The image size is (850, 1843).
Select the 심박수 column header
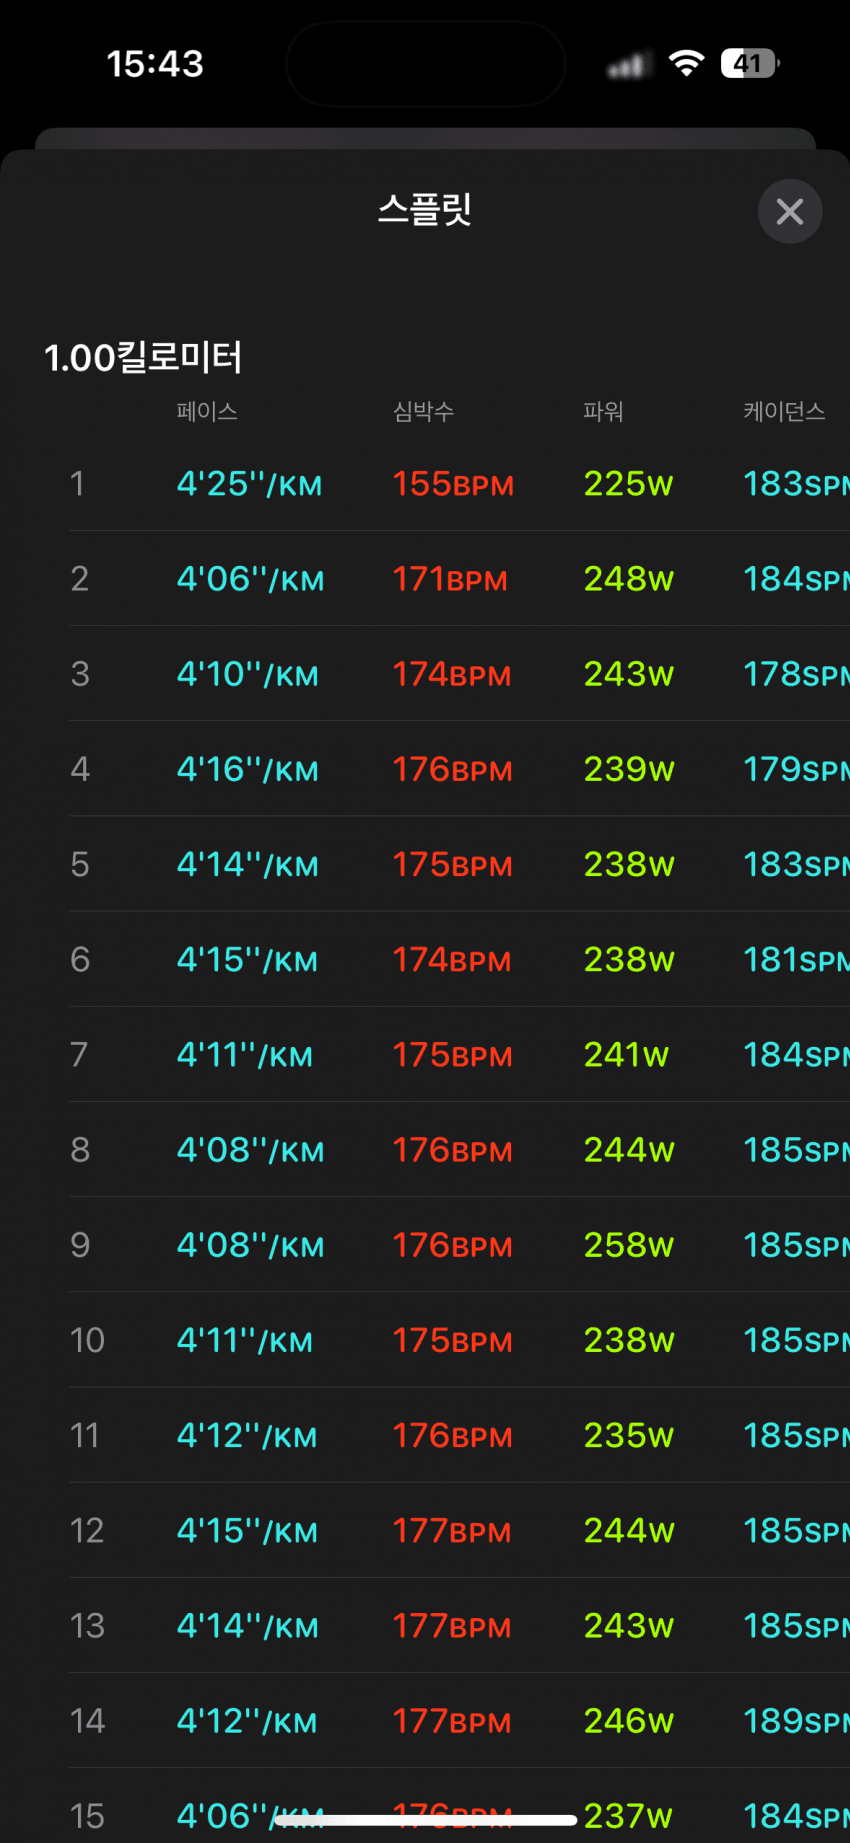(423, 412)
